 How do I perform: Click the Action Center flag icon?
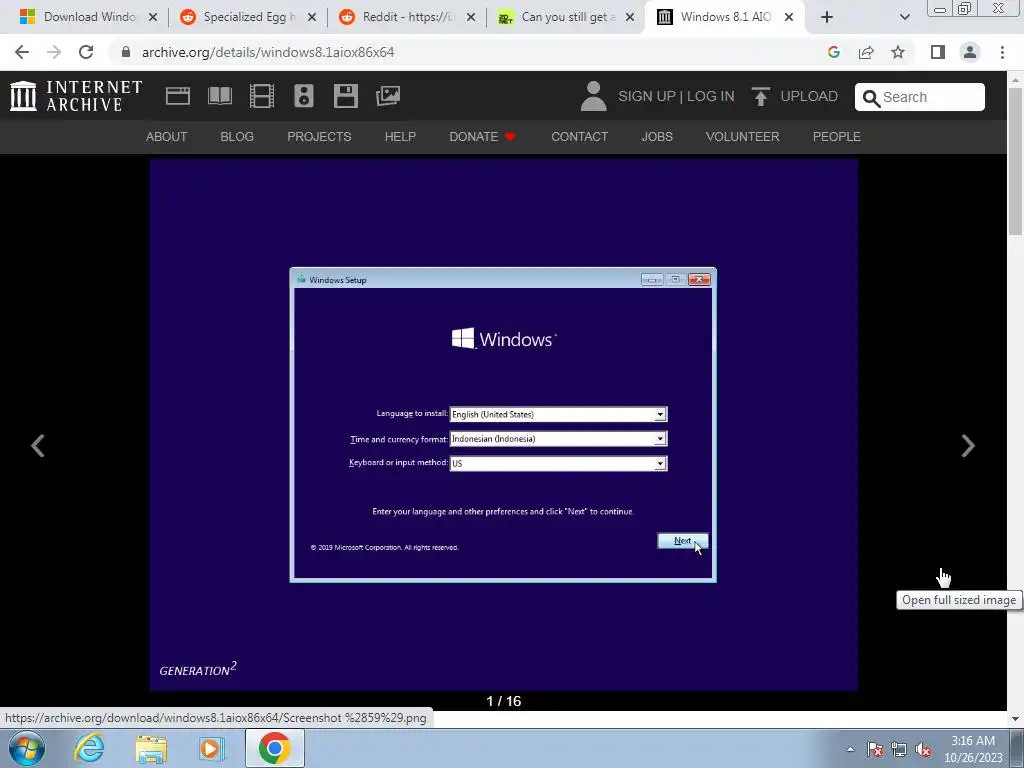coord(875,749)
